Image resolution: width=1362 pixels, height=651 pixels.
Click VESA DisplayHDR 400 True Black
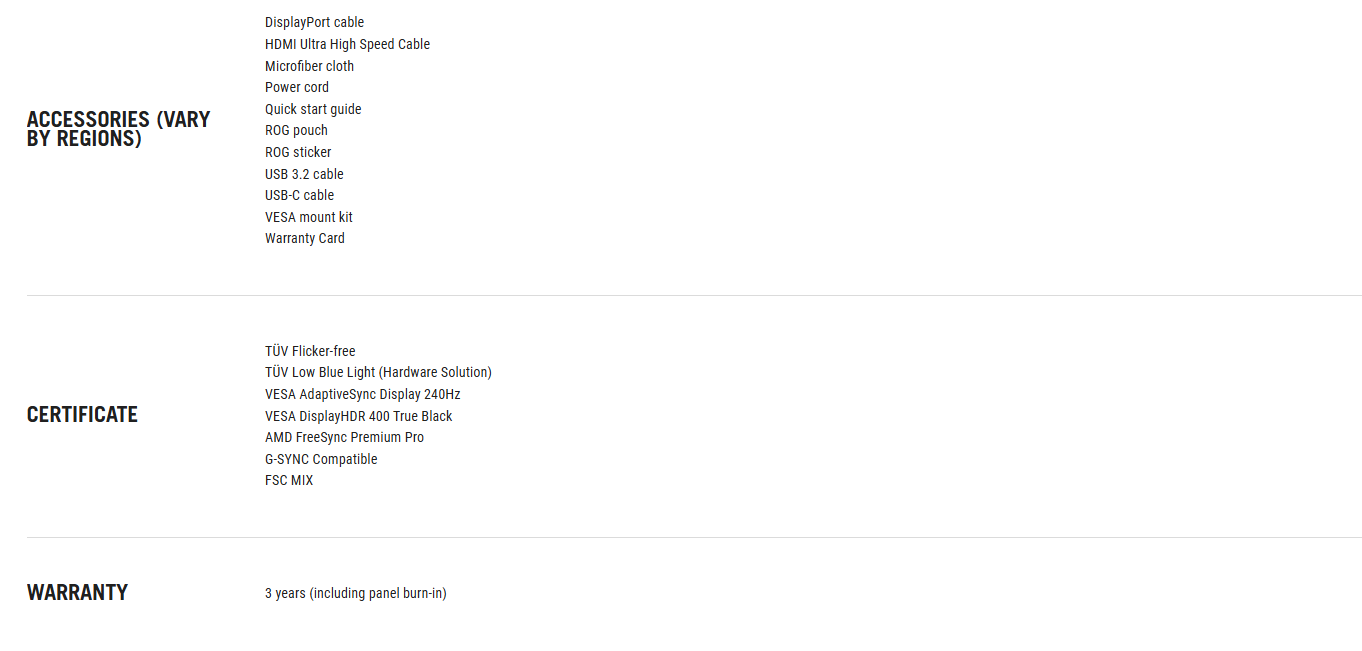358,416
